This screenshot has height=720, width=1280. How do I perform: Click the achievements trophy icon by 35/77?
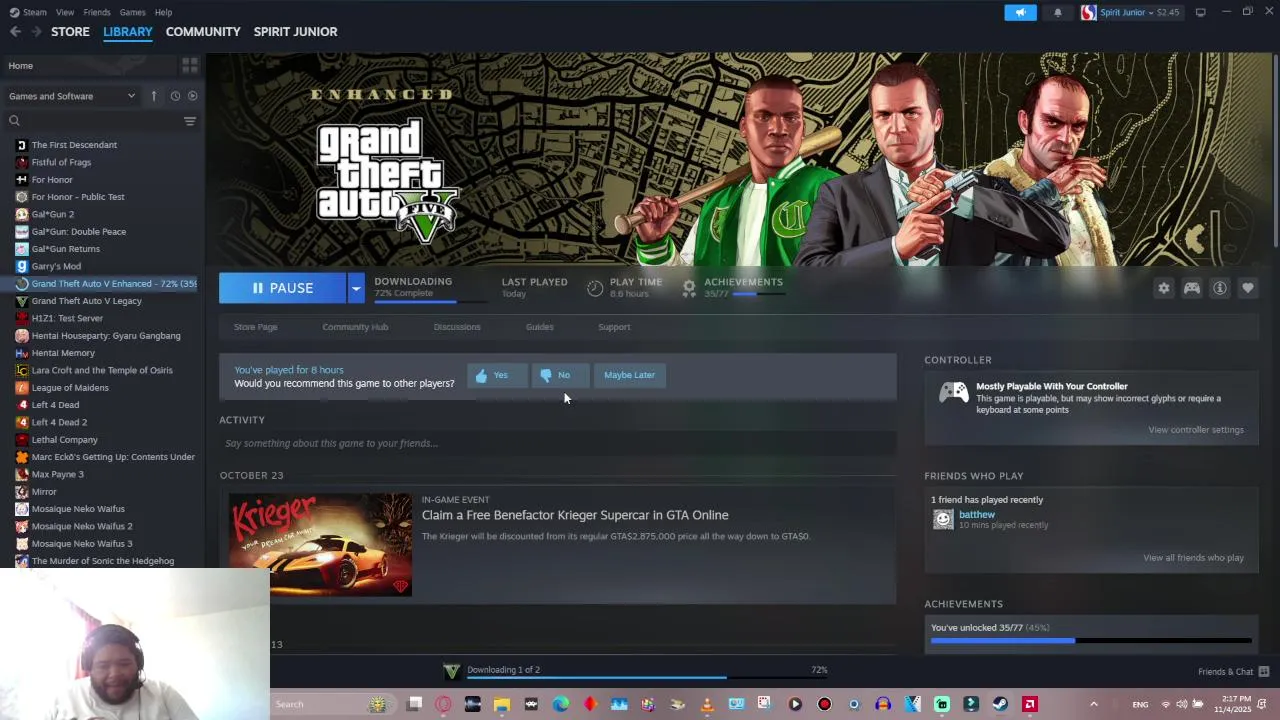pos(689,288)
